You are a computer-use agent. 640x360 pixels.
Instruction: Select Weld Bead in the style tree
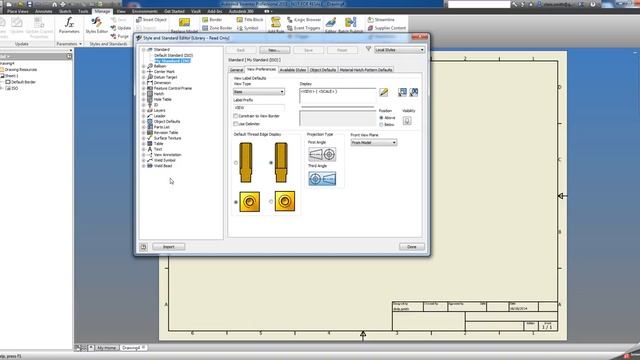click(163, 166)
